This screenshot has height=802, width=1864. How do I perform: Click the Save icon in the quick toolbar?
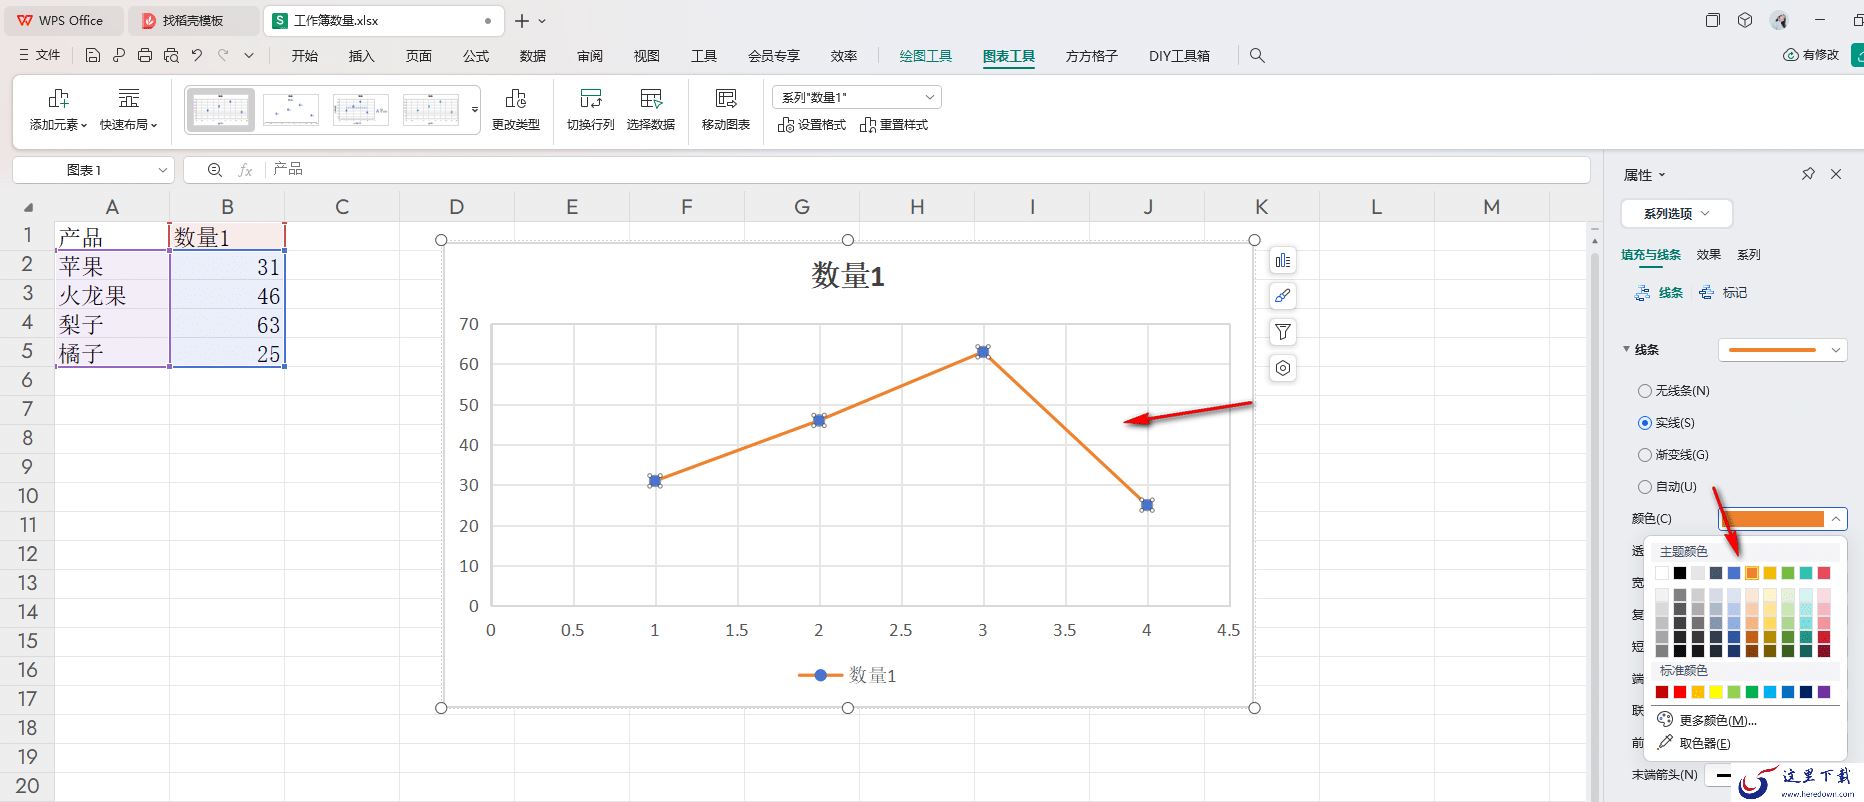click(x=93, y=56)
